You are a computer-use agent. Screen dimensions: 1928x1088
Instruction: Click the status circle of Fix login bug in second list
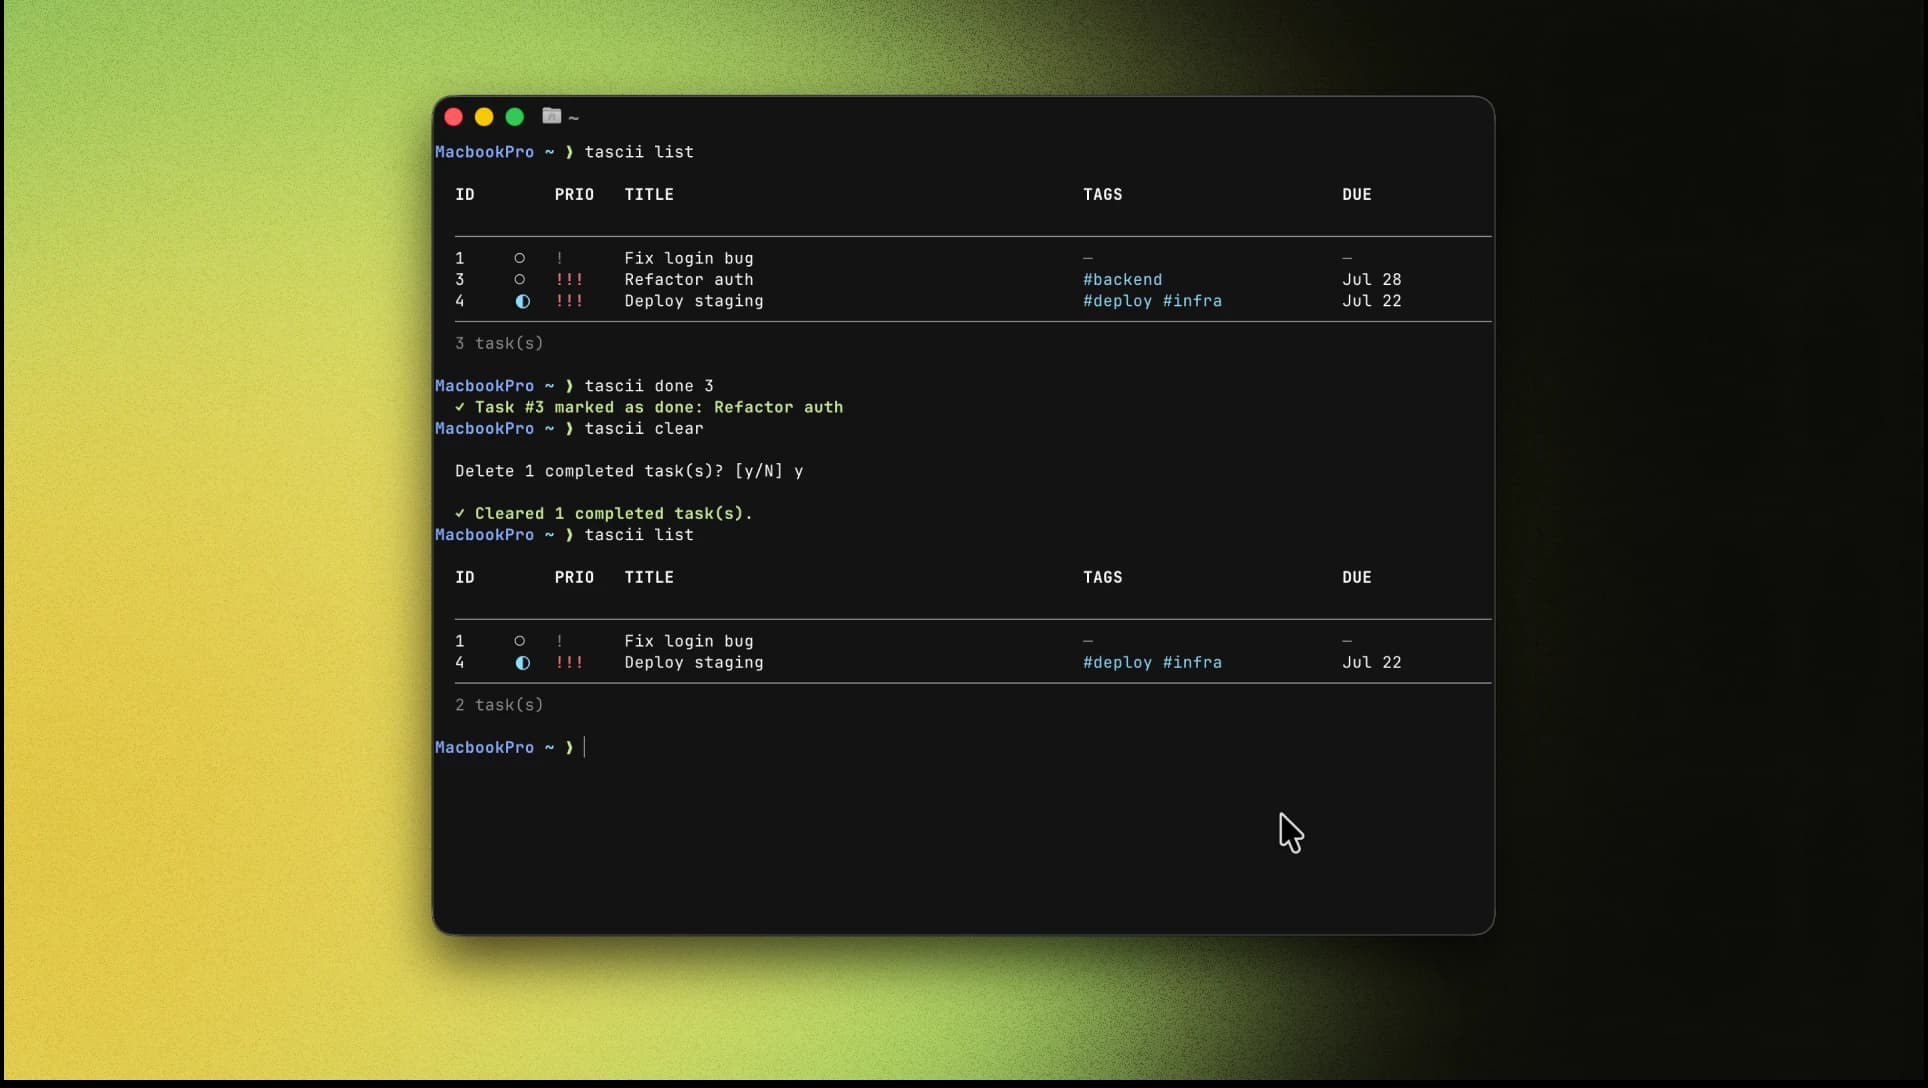(x=519, y=641)
